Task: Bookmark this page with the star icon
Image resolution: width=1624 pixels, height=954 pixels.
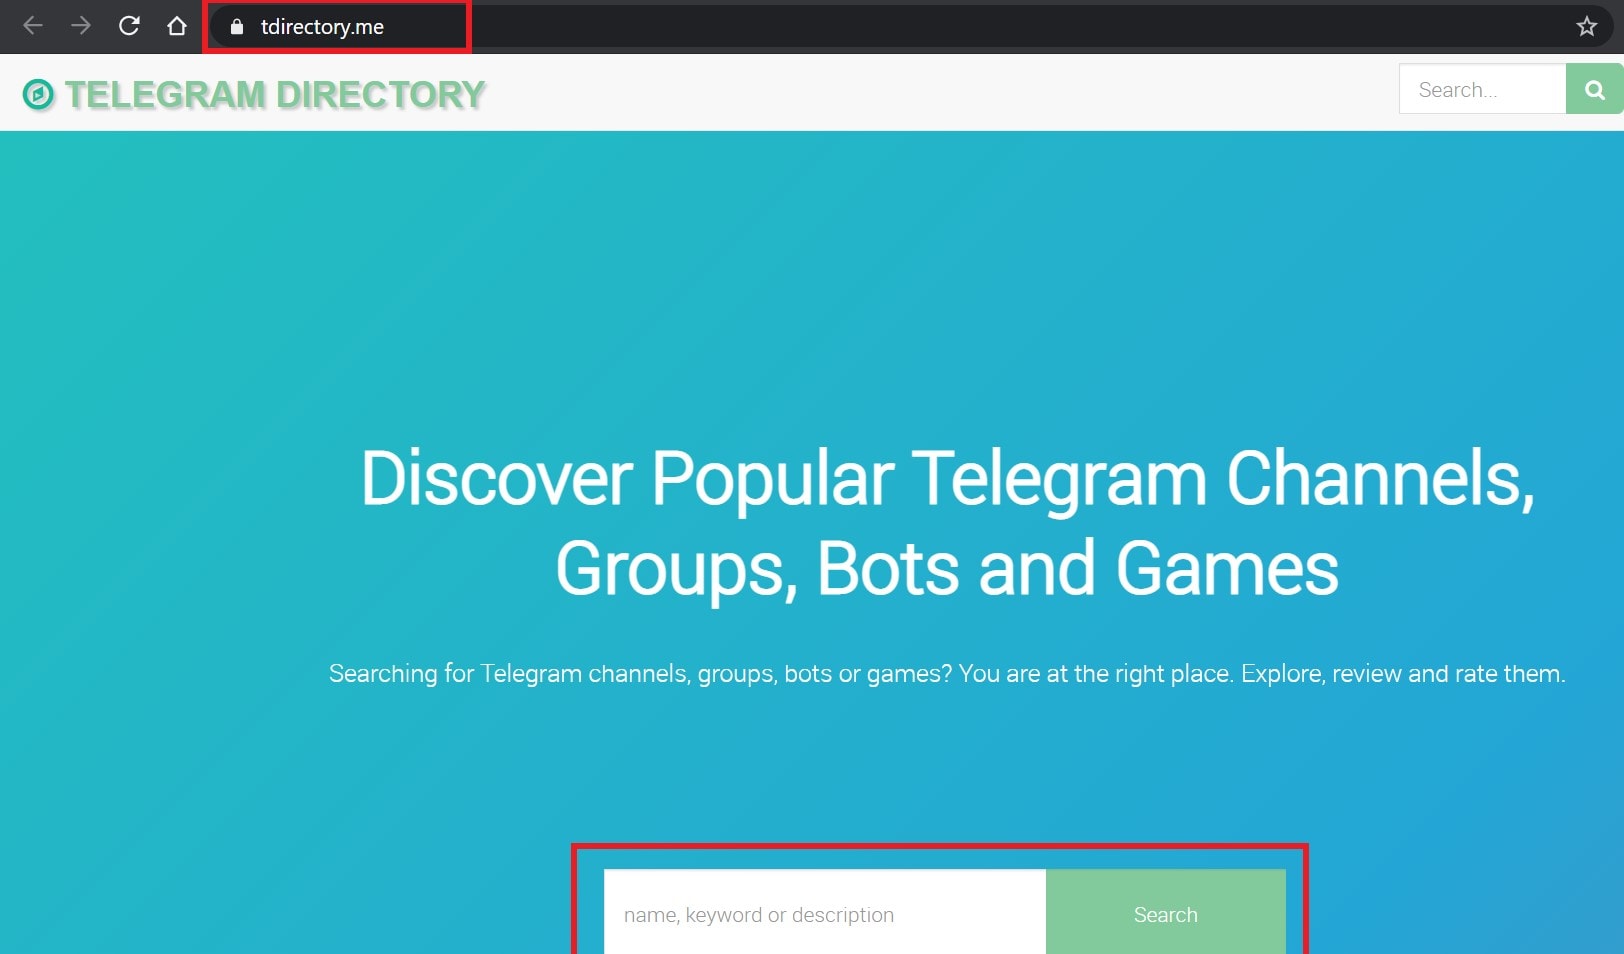Action: point(1587,27)
